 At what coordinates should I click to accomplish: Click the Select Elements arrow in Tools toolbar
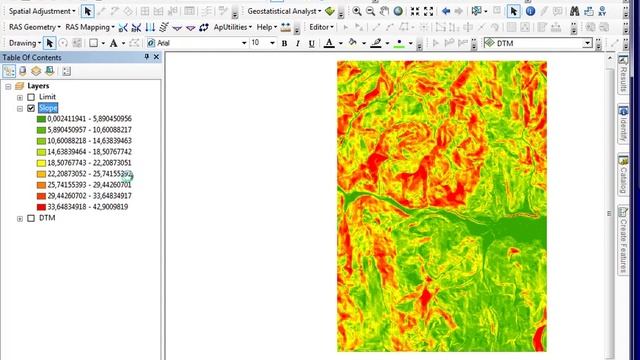513,11
